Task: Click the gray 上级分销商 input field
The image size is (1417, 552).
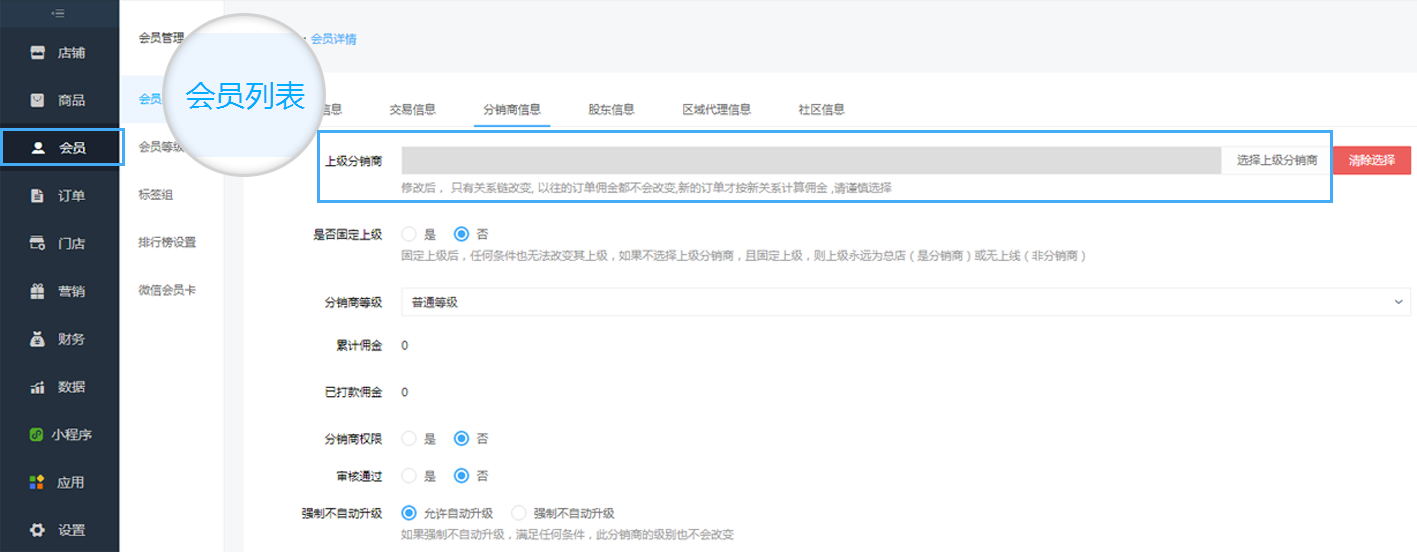Action: click(811, 160)
